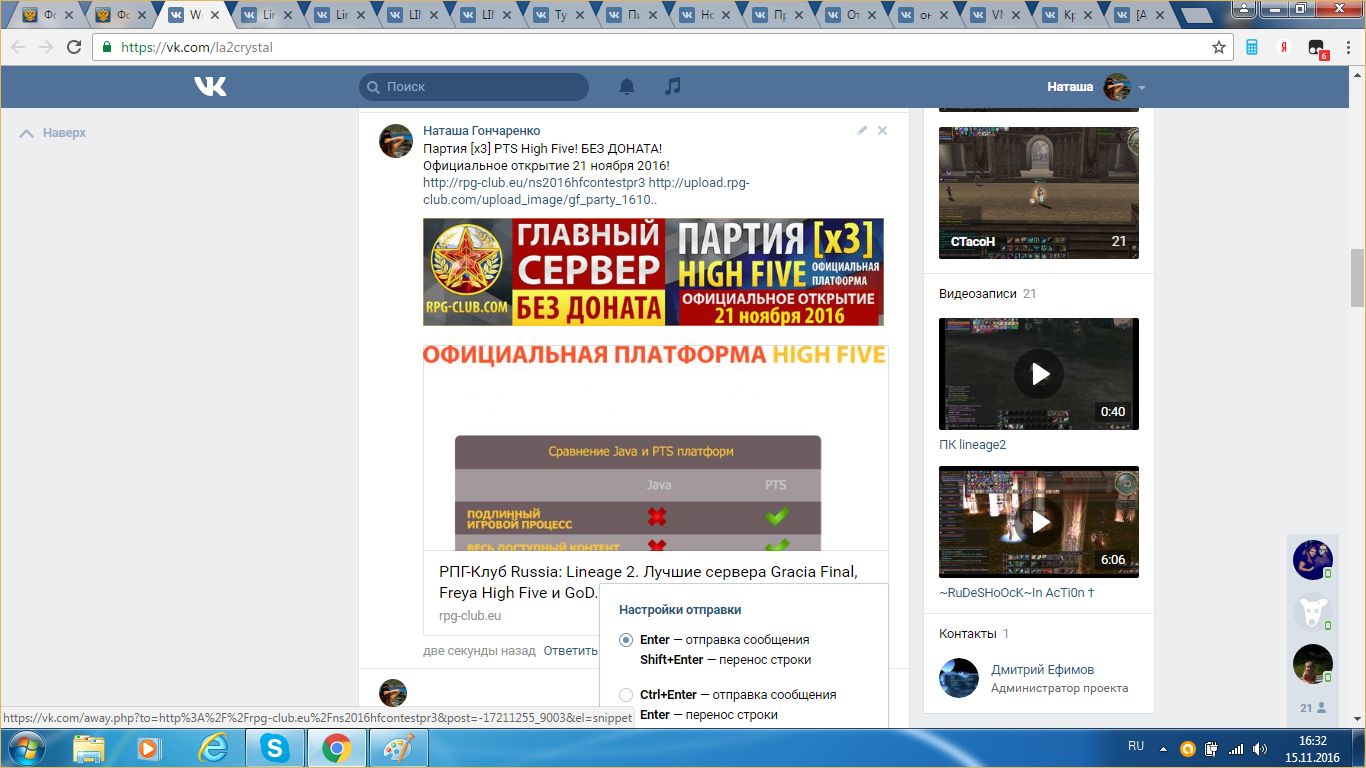Viewport: 1366px width, 768px height.
Task: Open third chat avatar in side bar
Action: [1312, 664]
